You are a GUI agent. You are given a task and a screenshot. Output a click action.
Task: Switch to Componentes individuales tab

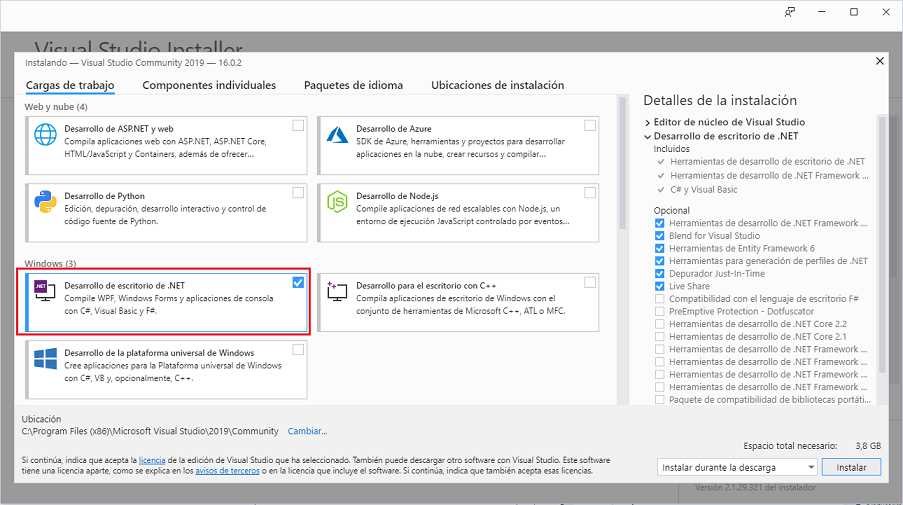tap(209, 86)
